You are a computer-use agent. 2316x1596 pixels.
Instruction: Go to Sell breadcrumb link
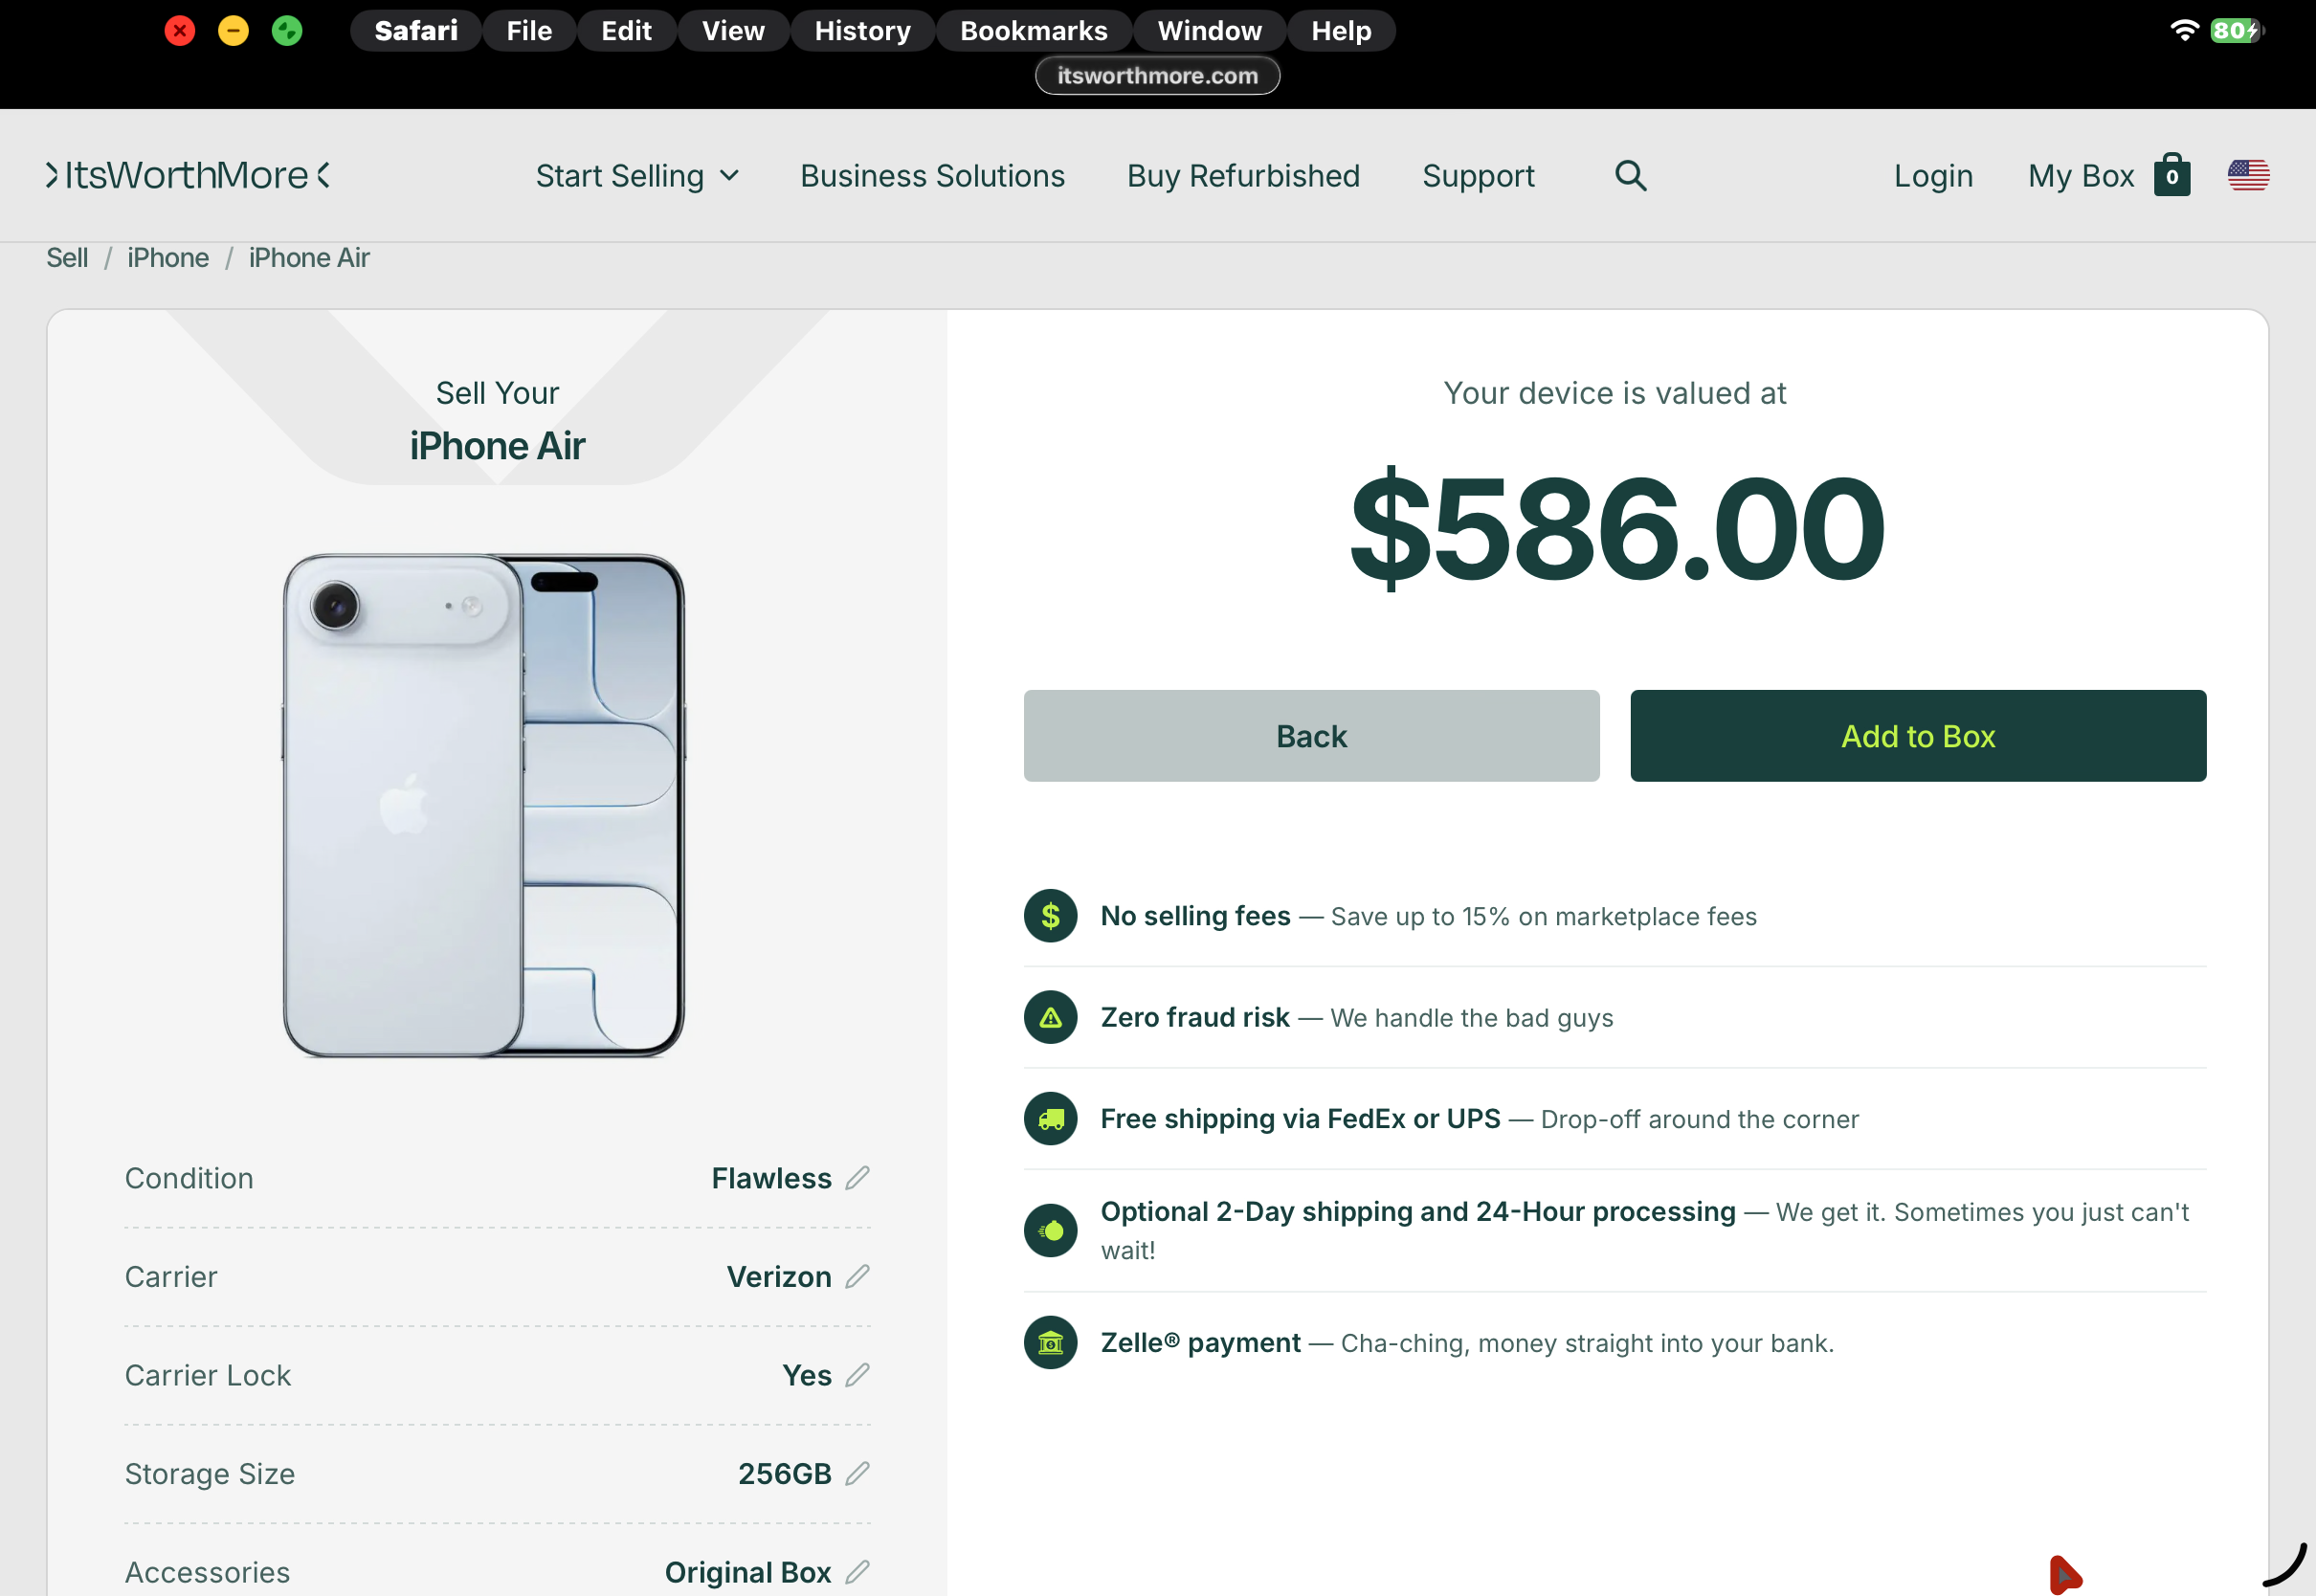click(67, 258)
